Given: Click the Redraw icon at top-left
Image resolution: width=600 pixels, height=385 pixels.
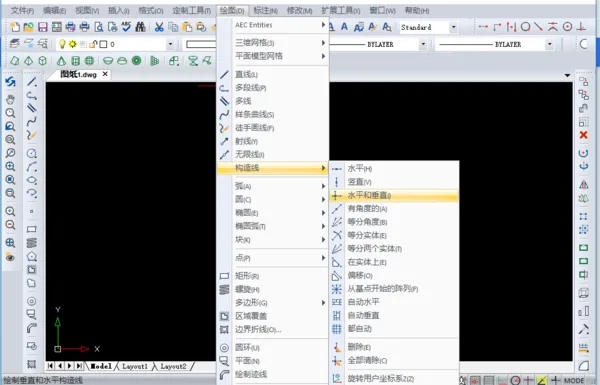Looking at the screenshot, I should (x=10, y=82).
